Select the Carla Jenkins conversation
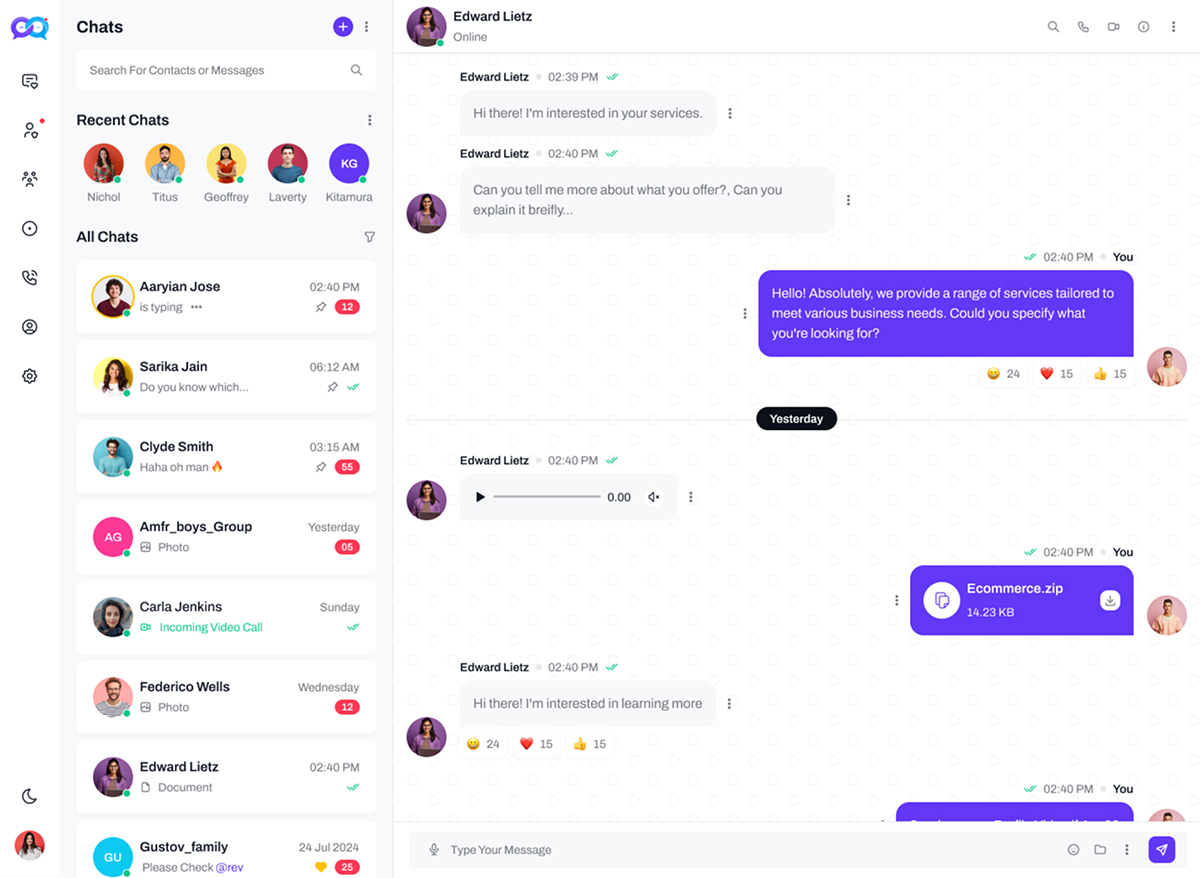Viewport: 1200px width, 878px height. 227,617
